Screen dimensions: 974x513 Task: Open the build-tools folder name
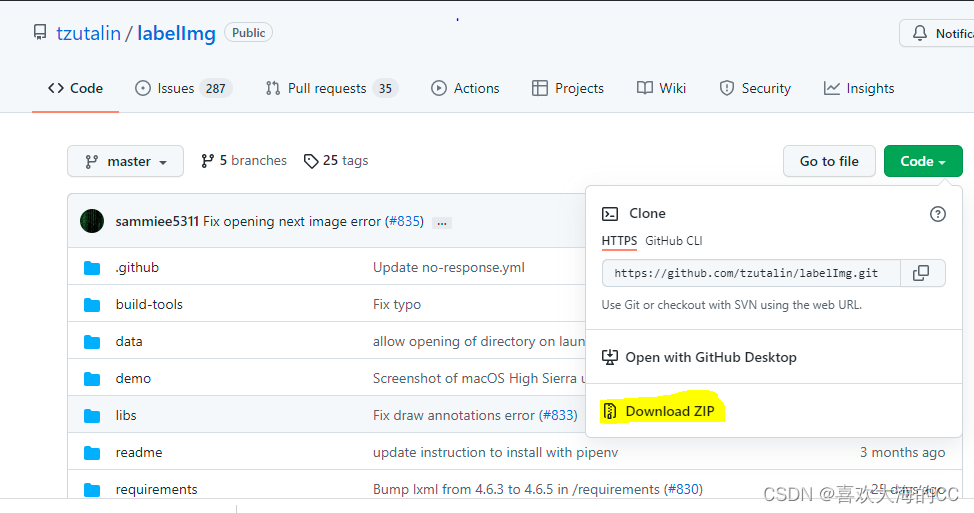(149, 304)
